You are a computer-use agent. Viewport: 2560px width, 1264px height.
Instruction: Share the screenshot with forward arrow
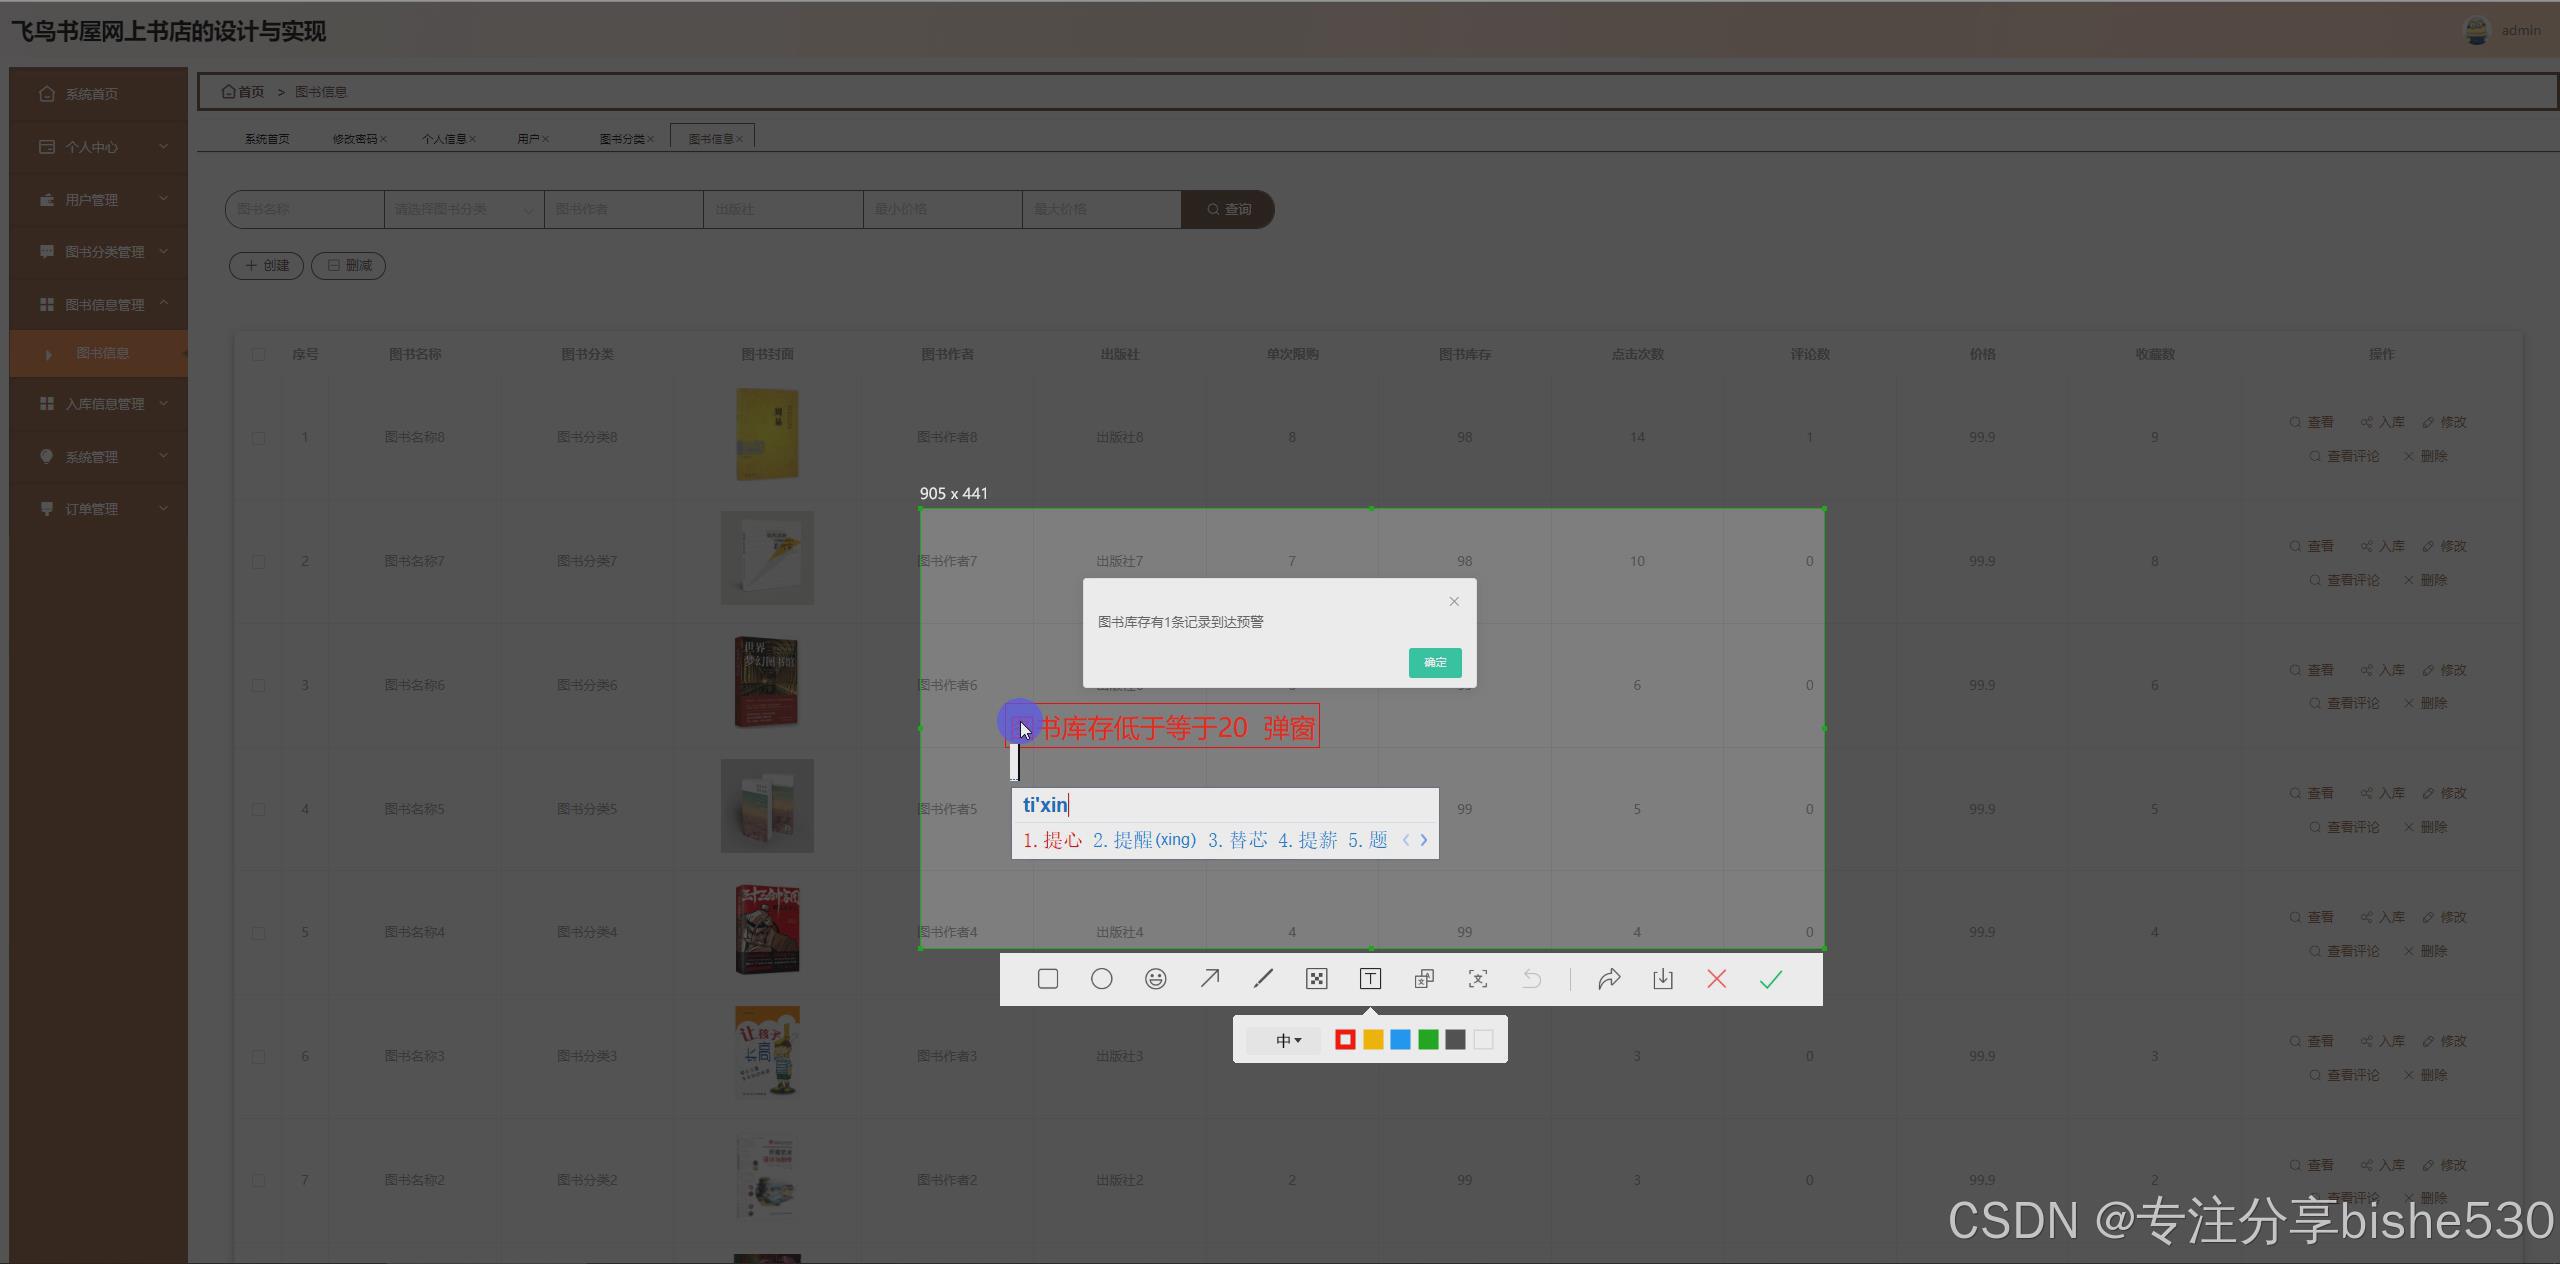(x=1609, y=979)
